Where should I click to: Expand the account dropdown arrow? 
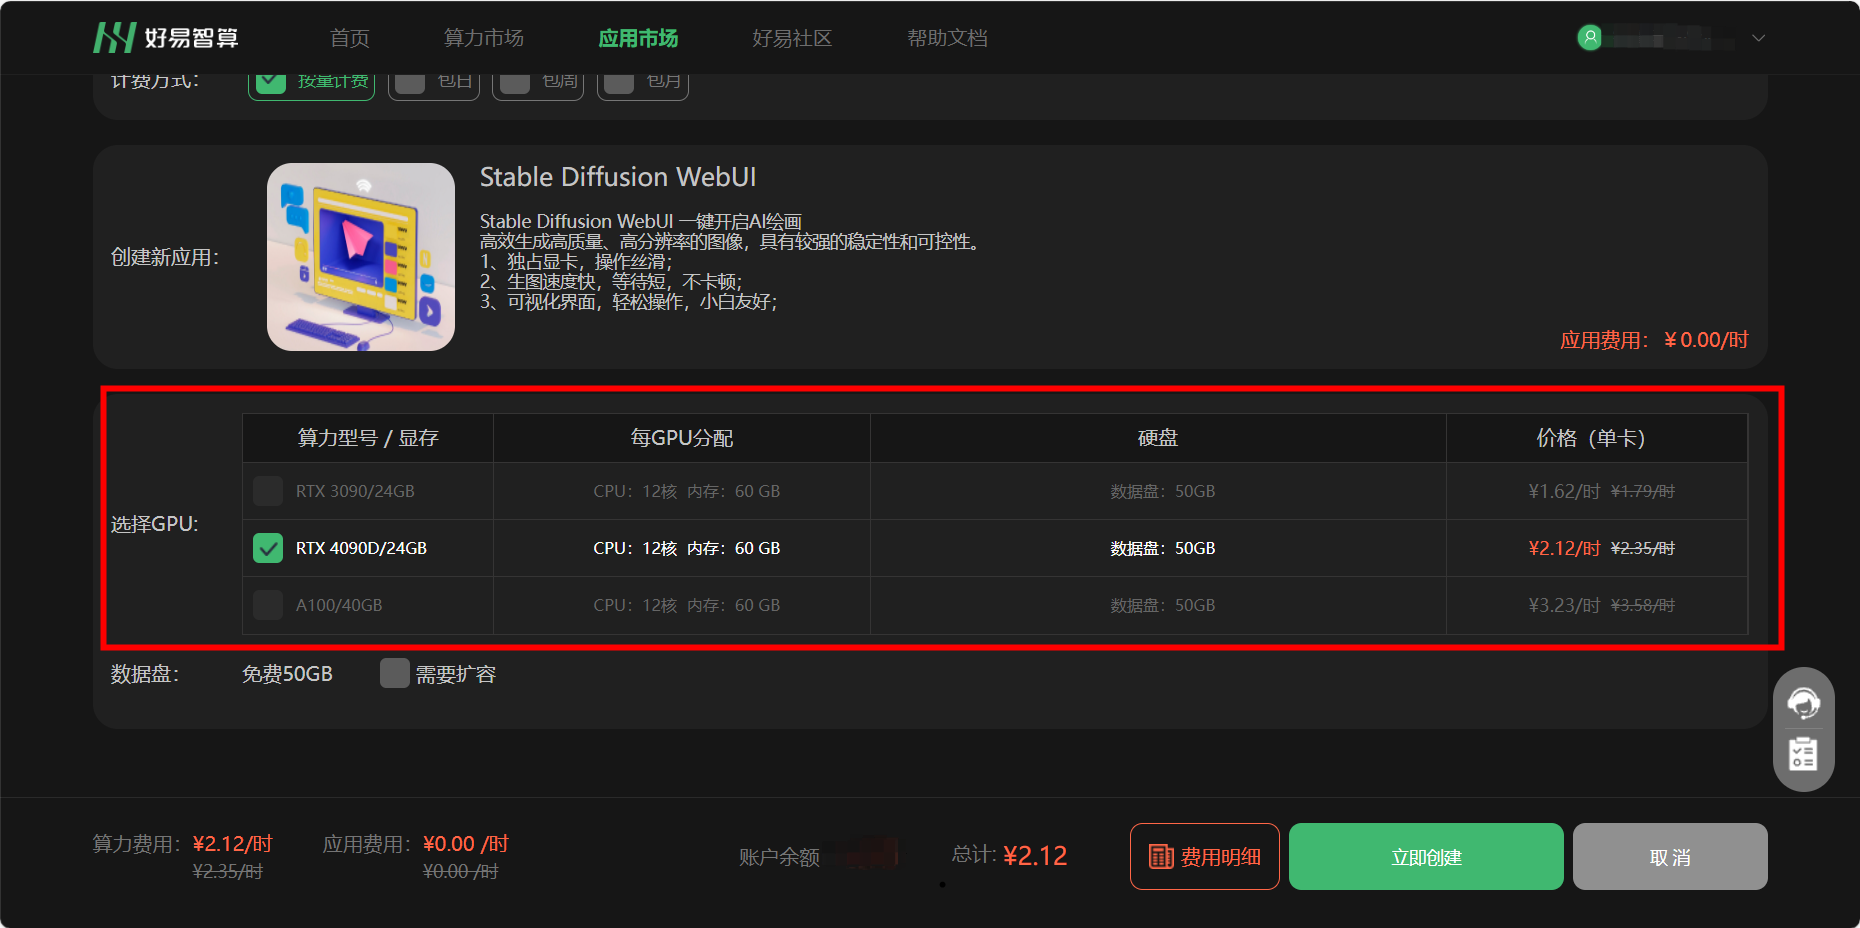tap(1758, 38)
